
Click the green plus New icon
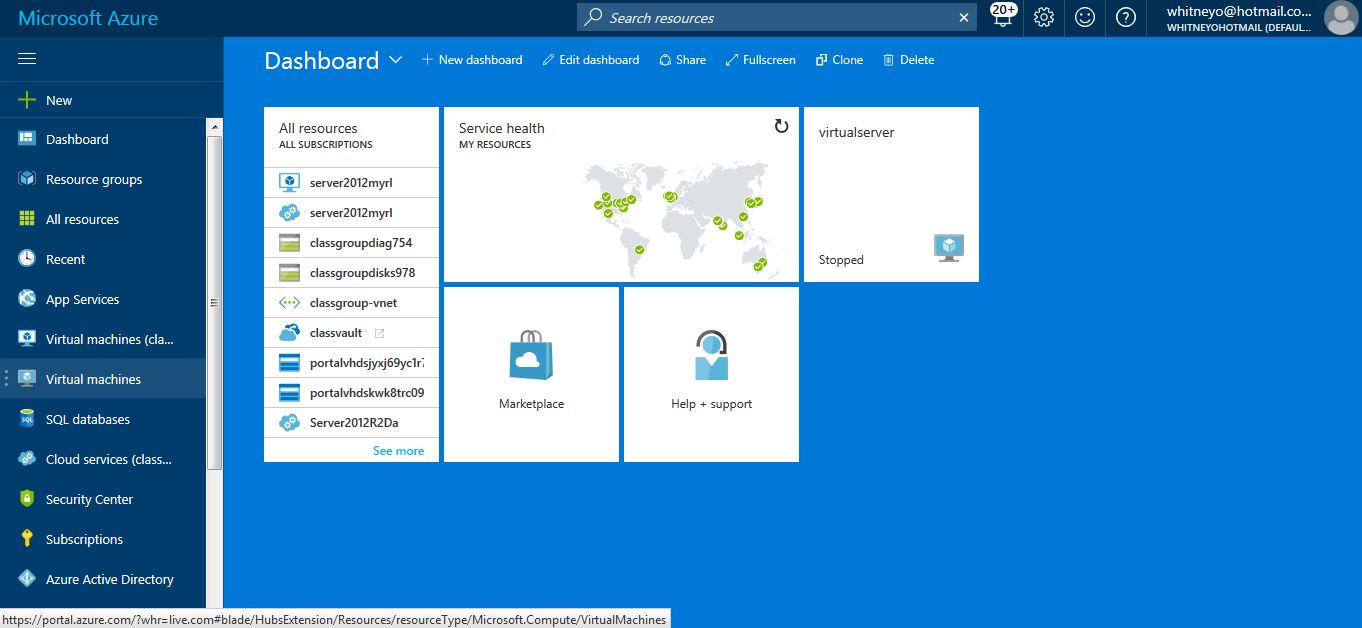coord(27,100)
